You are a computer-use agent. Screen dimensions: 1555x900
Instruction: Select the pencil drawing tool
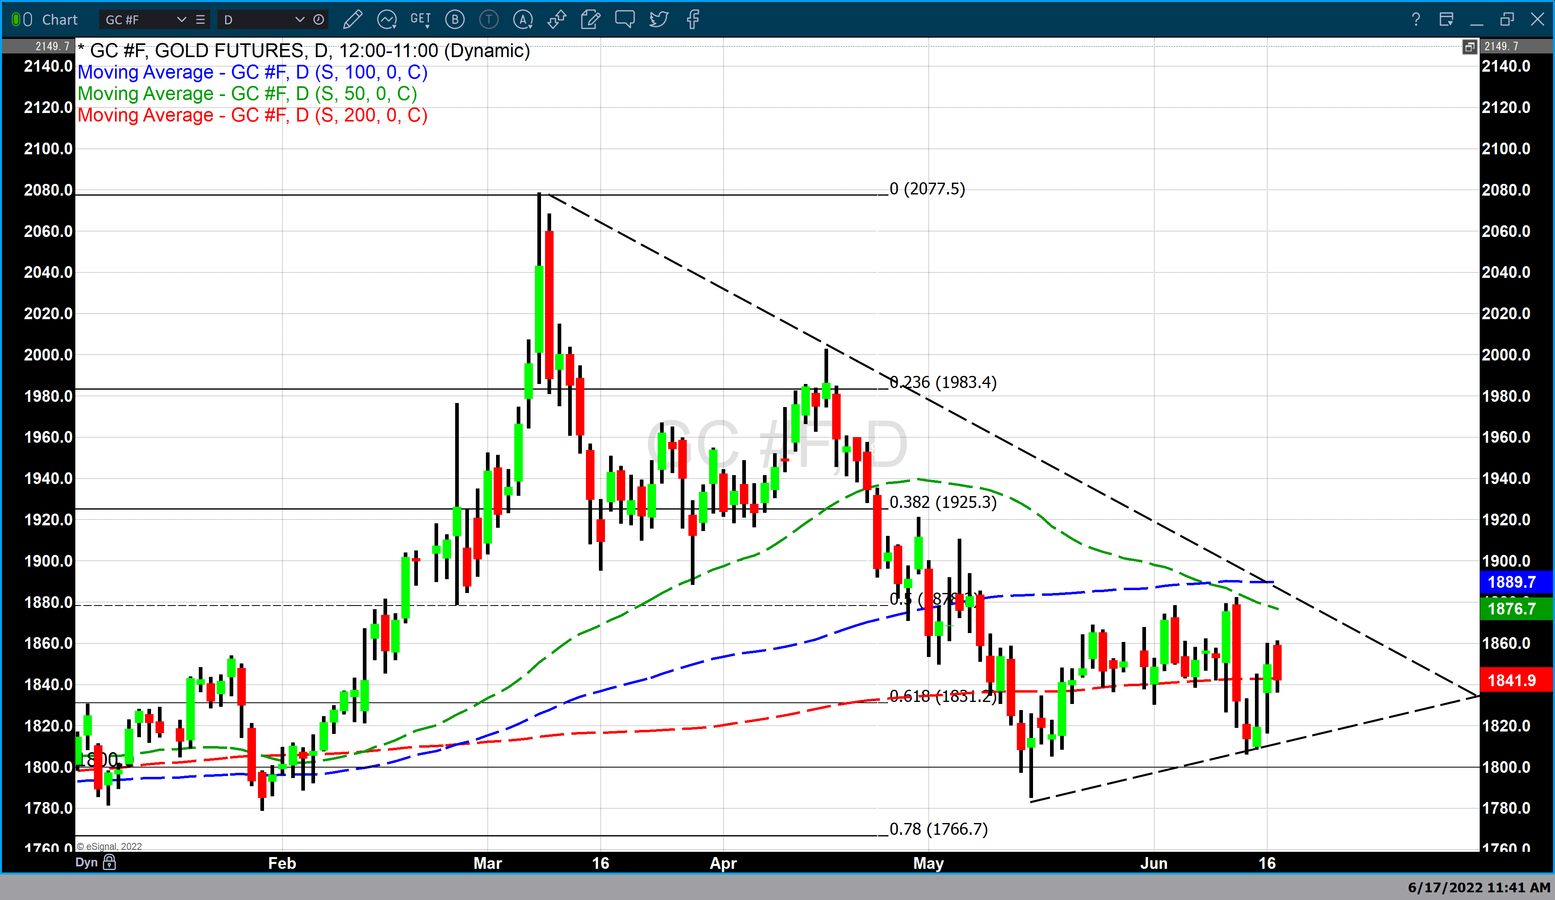click(352, 19)
